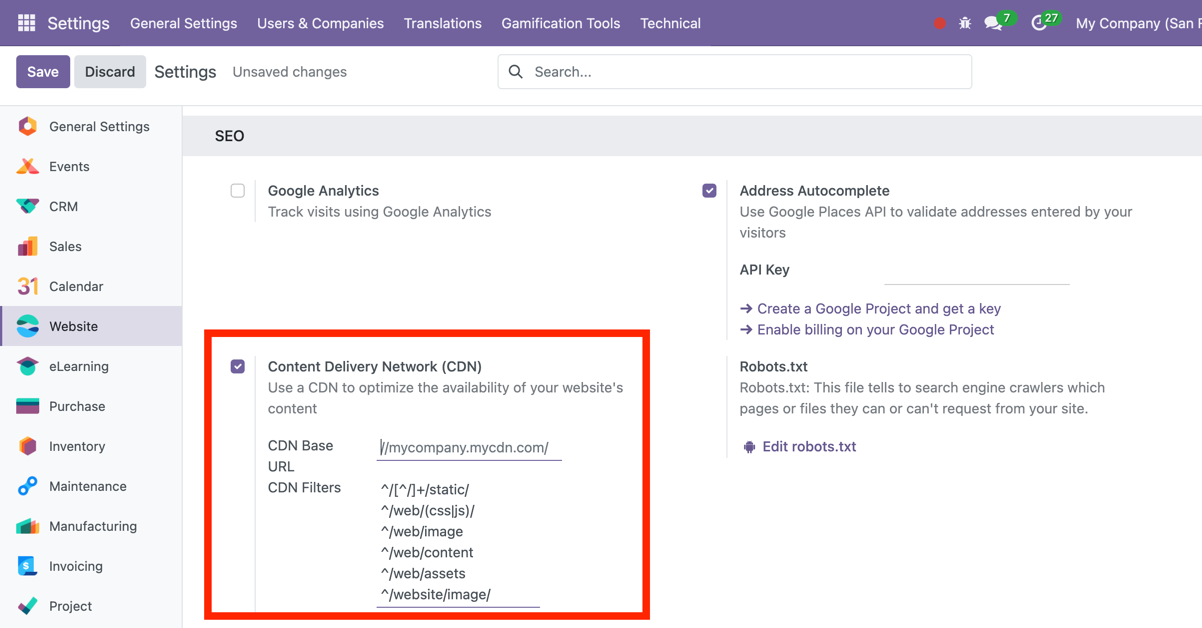Click the eLearning graduation cap icon
The width and height of the screenshot is (1202, 628).
28,366
